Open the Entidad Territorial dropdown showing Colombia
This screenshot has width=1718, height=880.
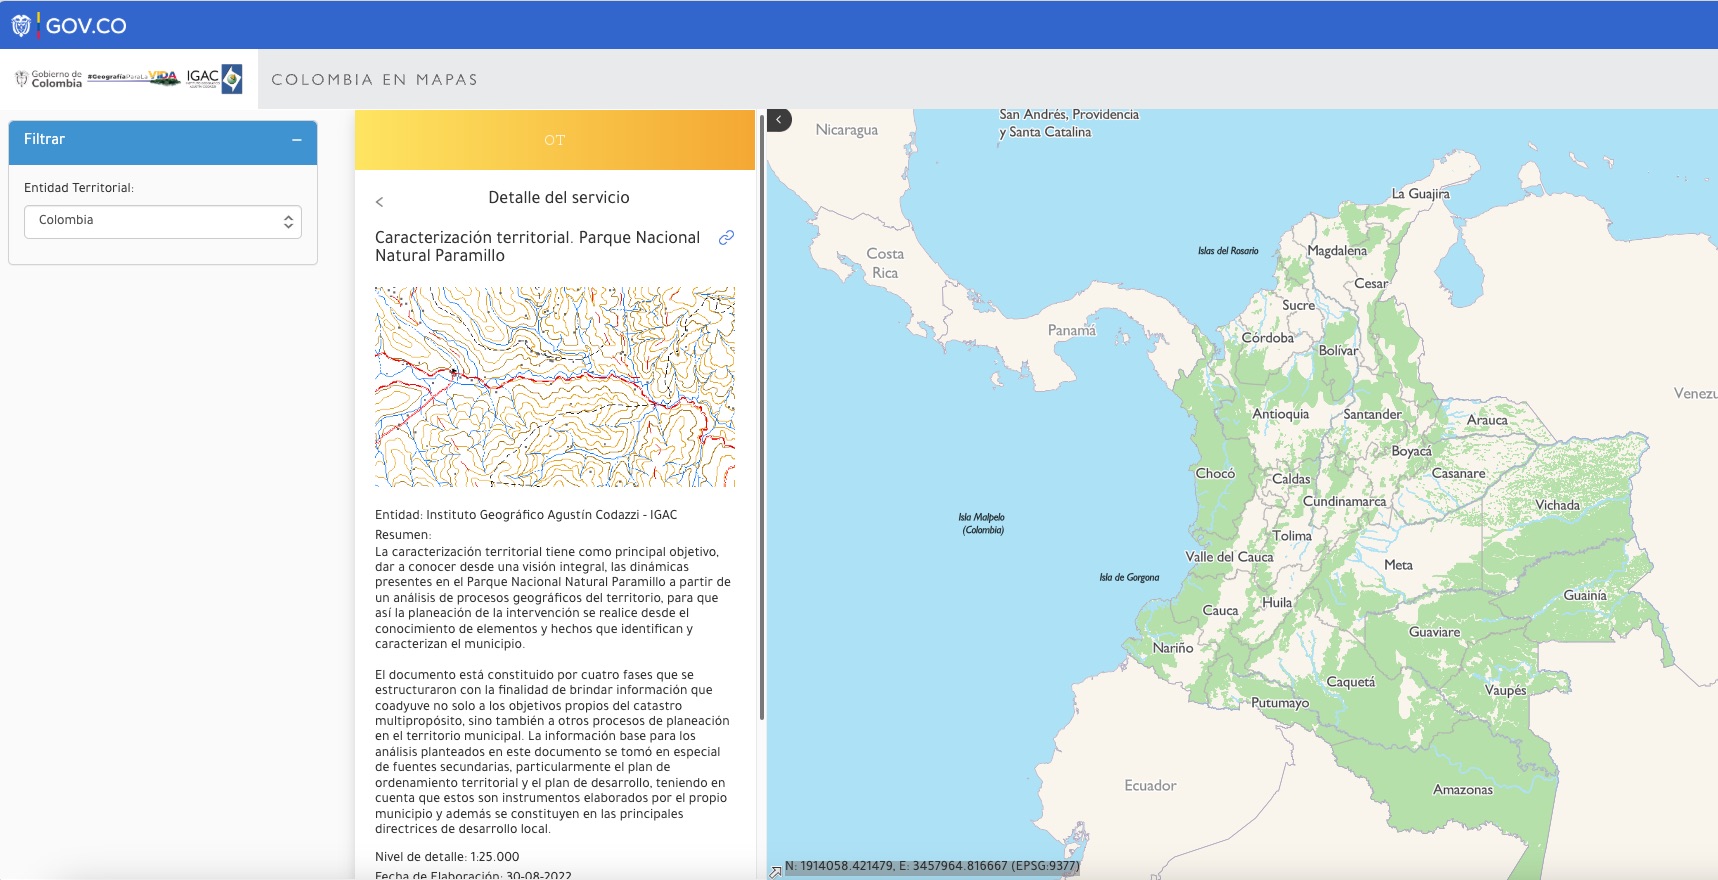click(x=163, y=221)
